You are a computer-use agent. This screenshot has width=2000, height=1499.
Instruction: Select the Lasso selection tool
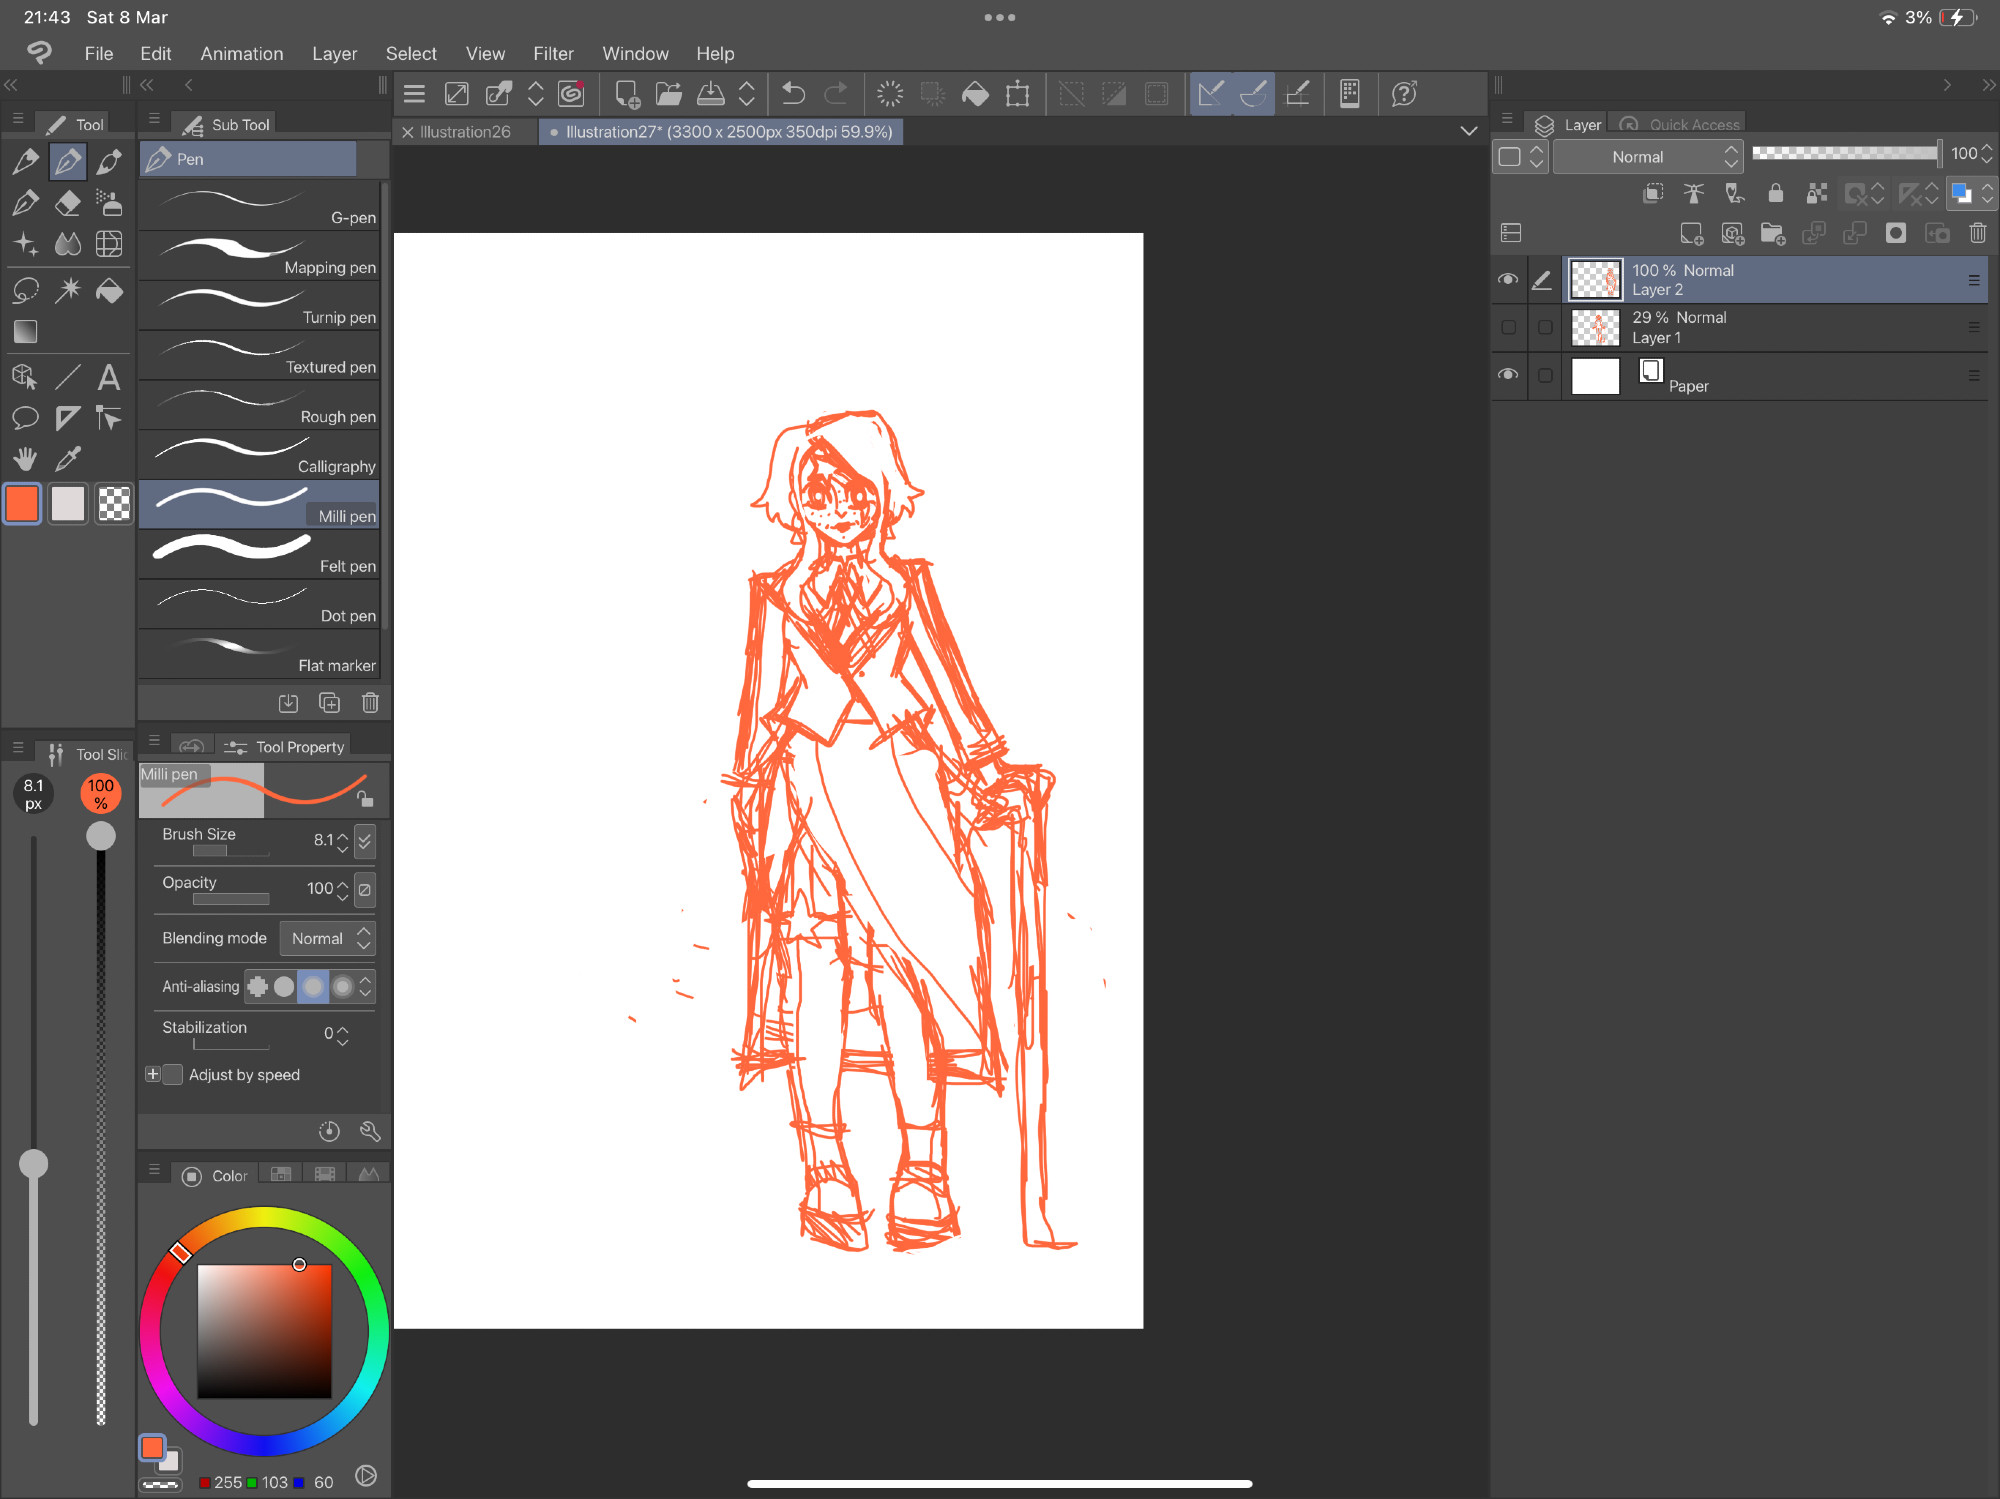[25, 290]
